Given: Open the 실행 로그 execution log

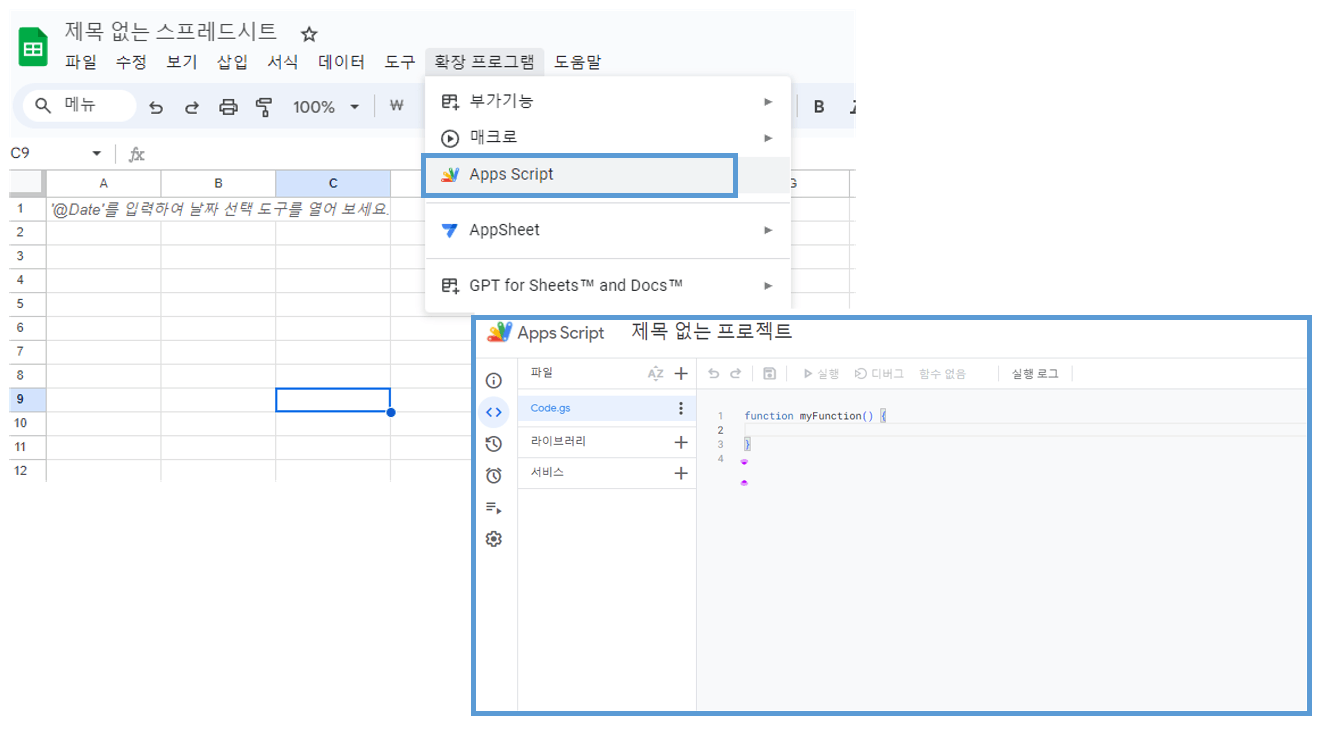Looking at the screenshot, I should (1034, 373).
